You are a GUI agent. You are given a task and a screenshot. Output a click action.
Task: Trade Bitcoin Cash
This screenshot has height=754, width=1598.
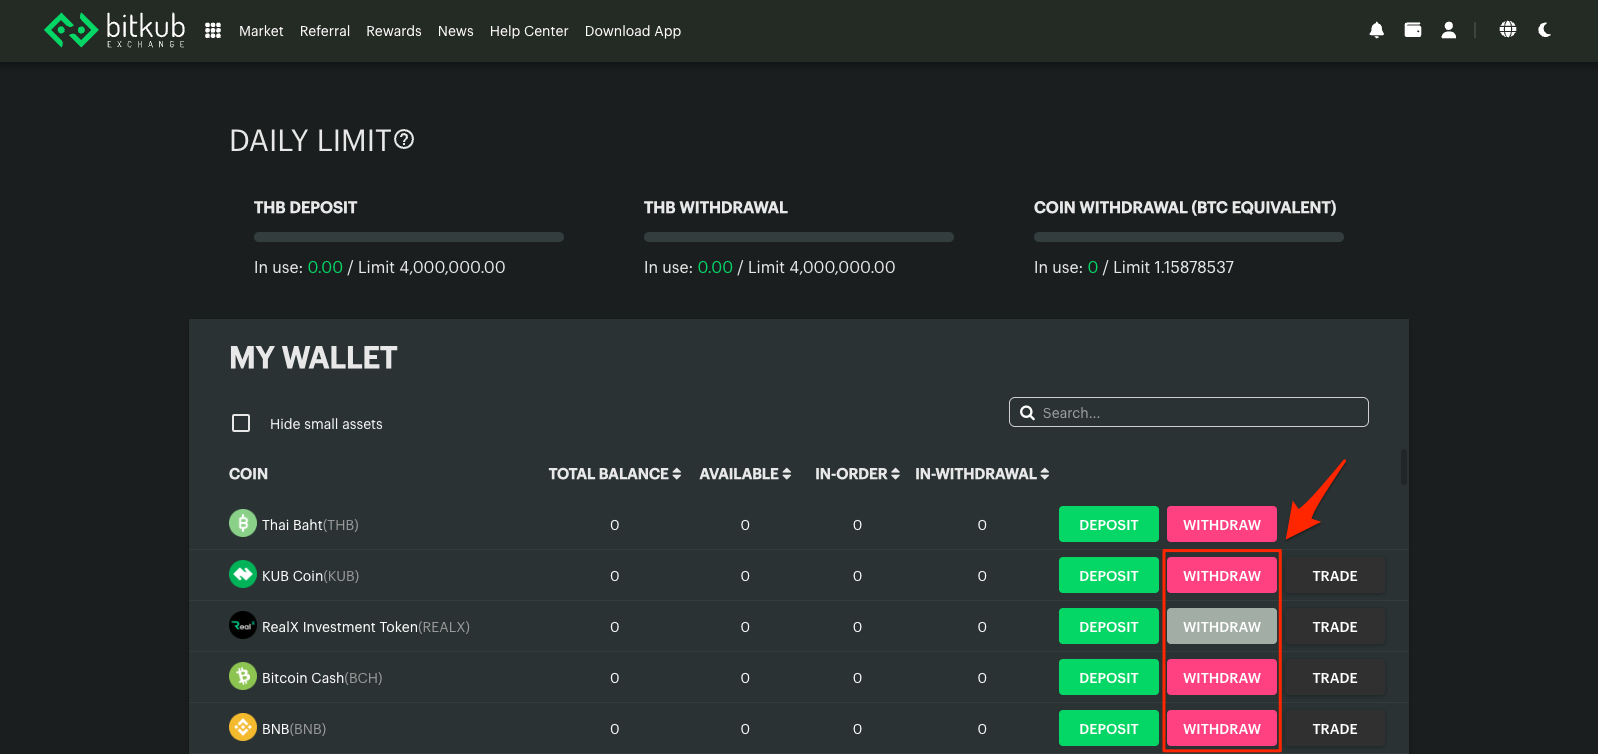click(1335, 677)
